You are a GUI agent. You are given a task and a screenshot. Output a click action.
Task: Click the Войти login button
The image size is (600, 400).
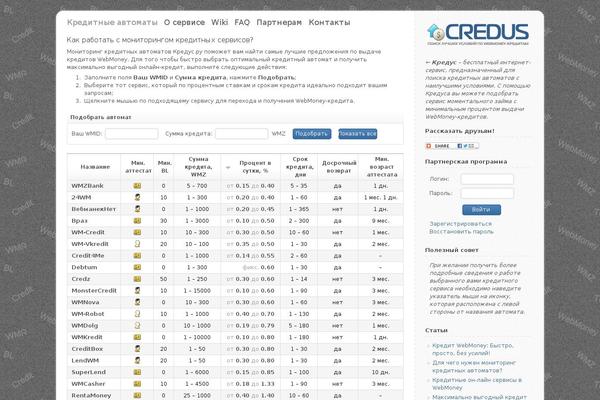pos(481,210)
